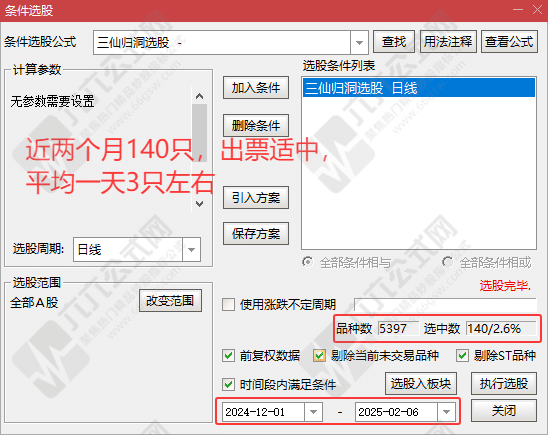Image resolution: width=548 pixels, height=435 pixels.
Task: Click the scroll up arrow in 计算参数 panel
Action: point(199,96)
